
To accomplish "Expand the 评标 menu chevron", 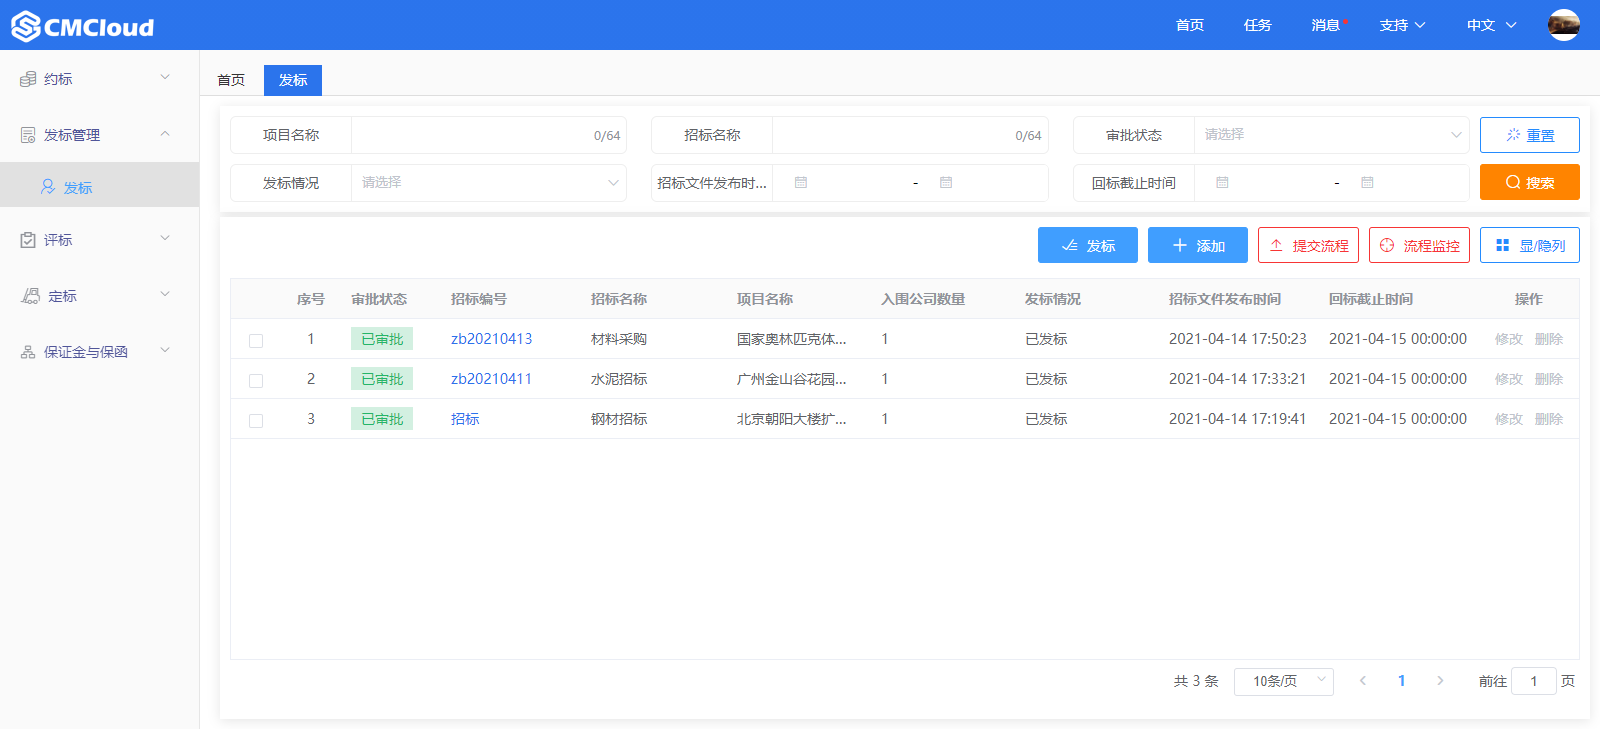I will click(x=165, y=238).
